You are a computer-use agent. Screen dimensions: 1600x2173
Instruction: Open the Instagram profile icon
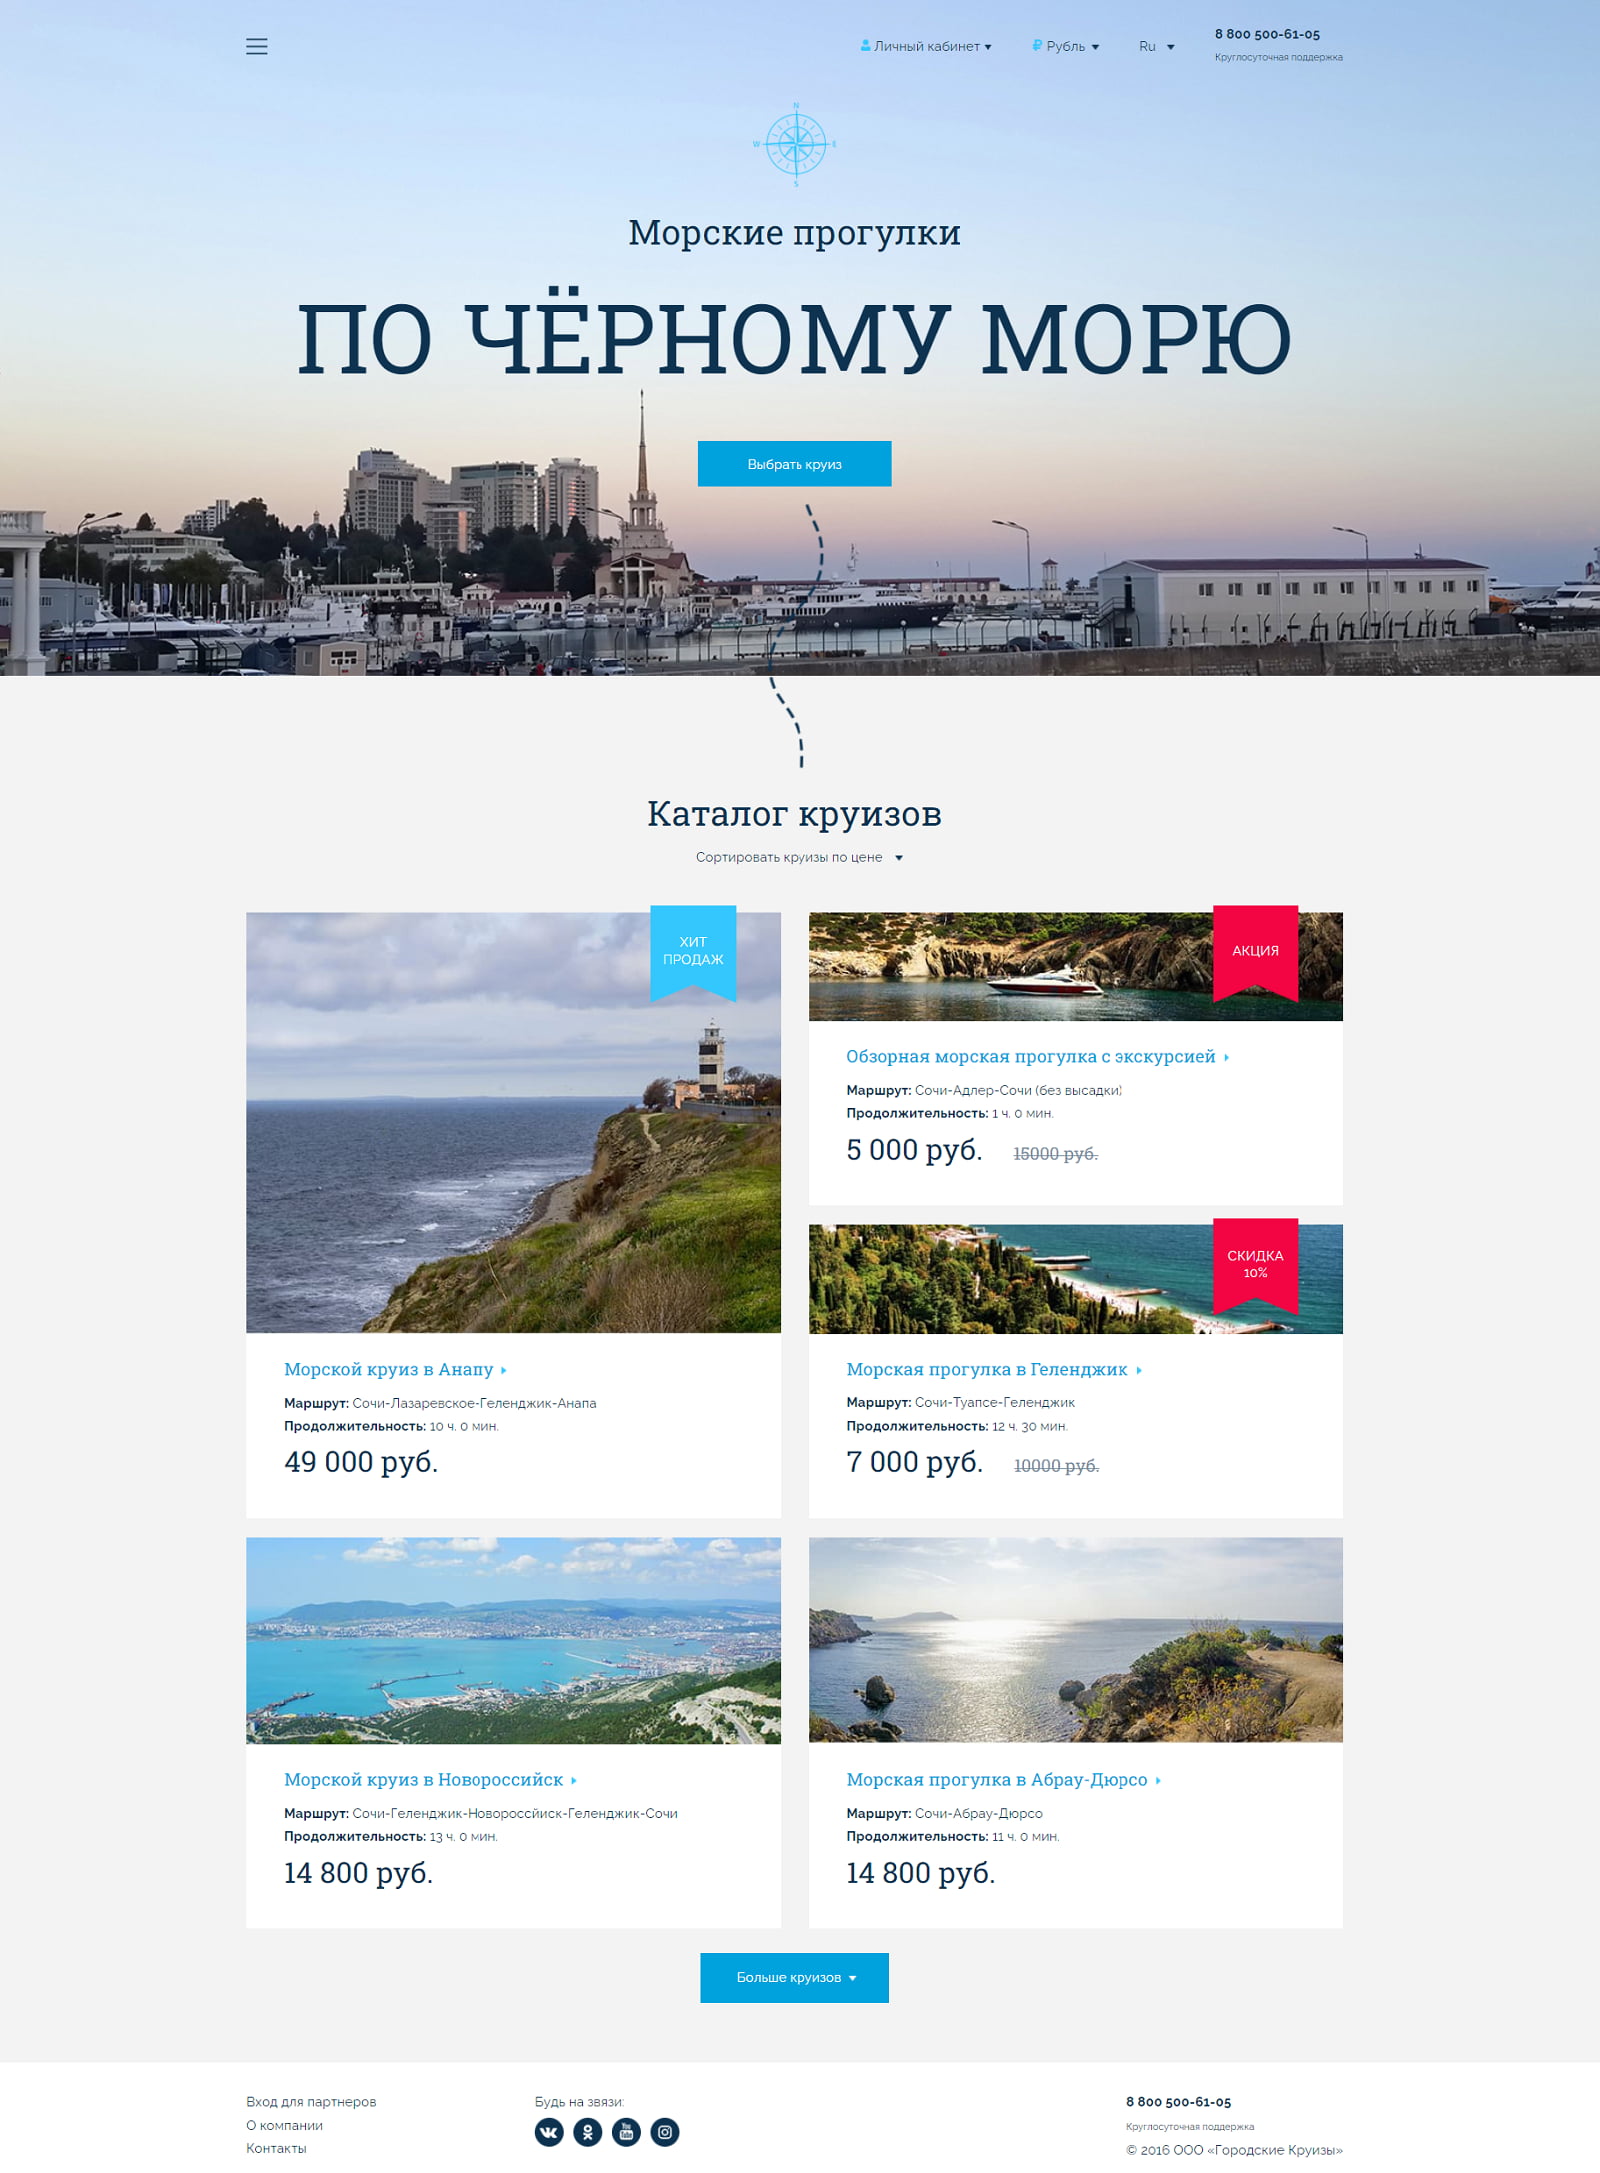(x=665, y=2132)
